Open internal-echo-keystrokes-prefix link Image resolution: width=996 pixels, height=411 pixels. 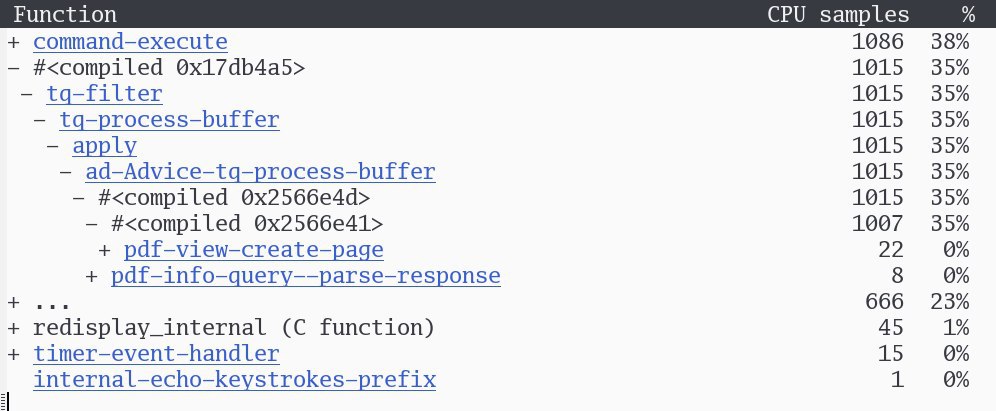point(234,380)
